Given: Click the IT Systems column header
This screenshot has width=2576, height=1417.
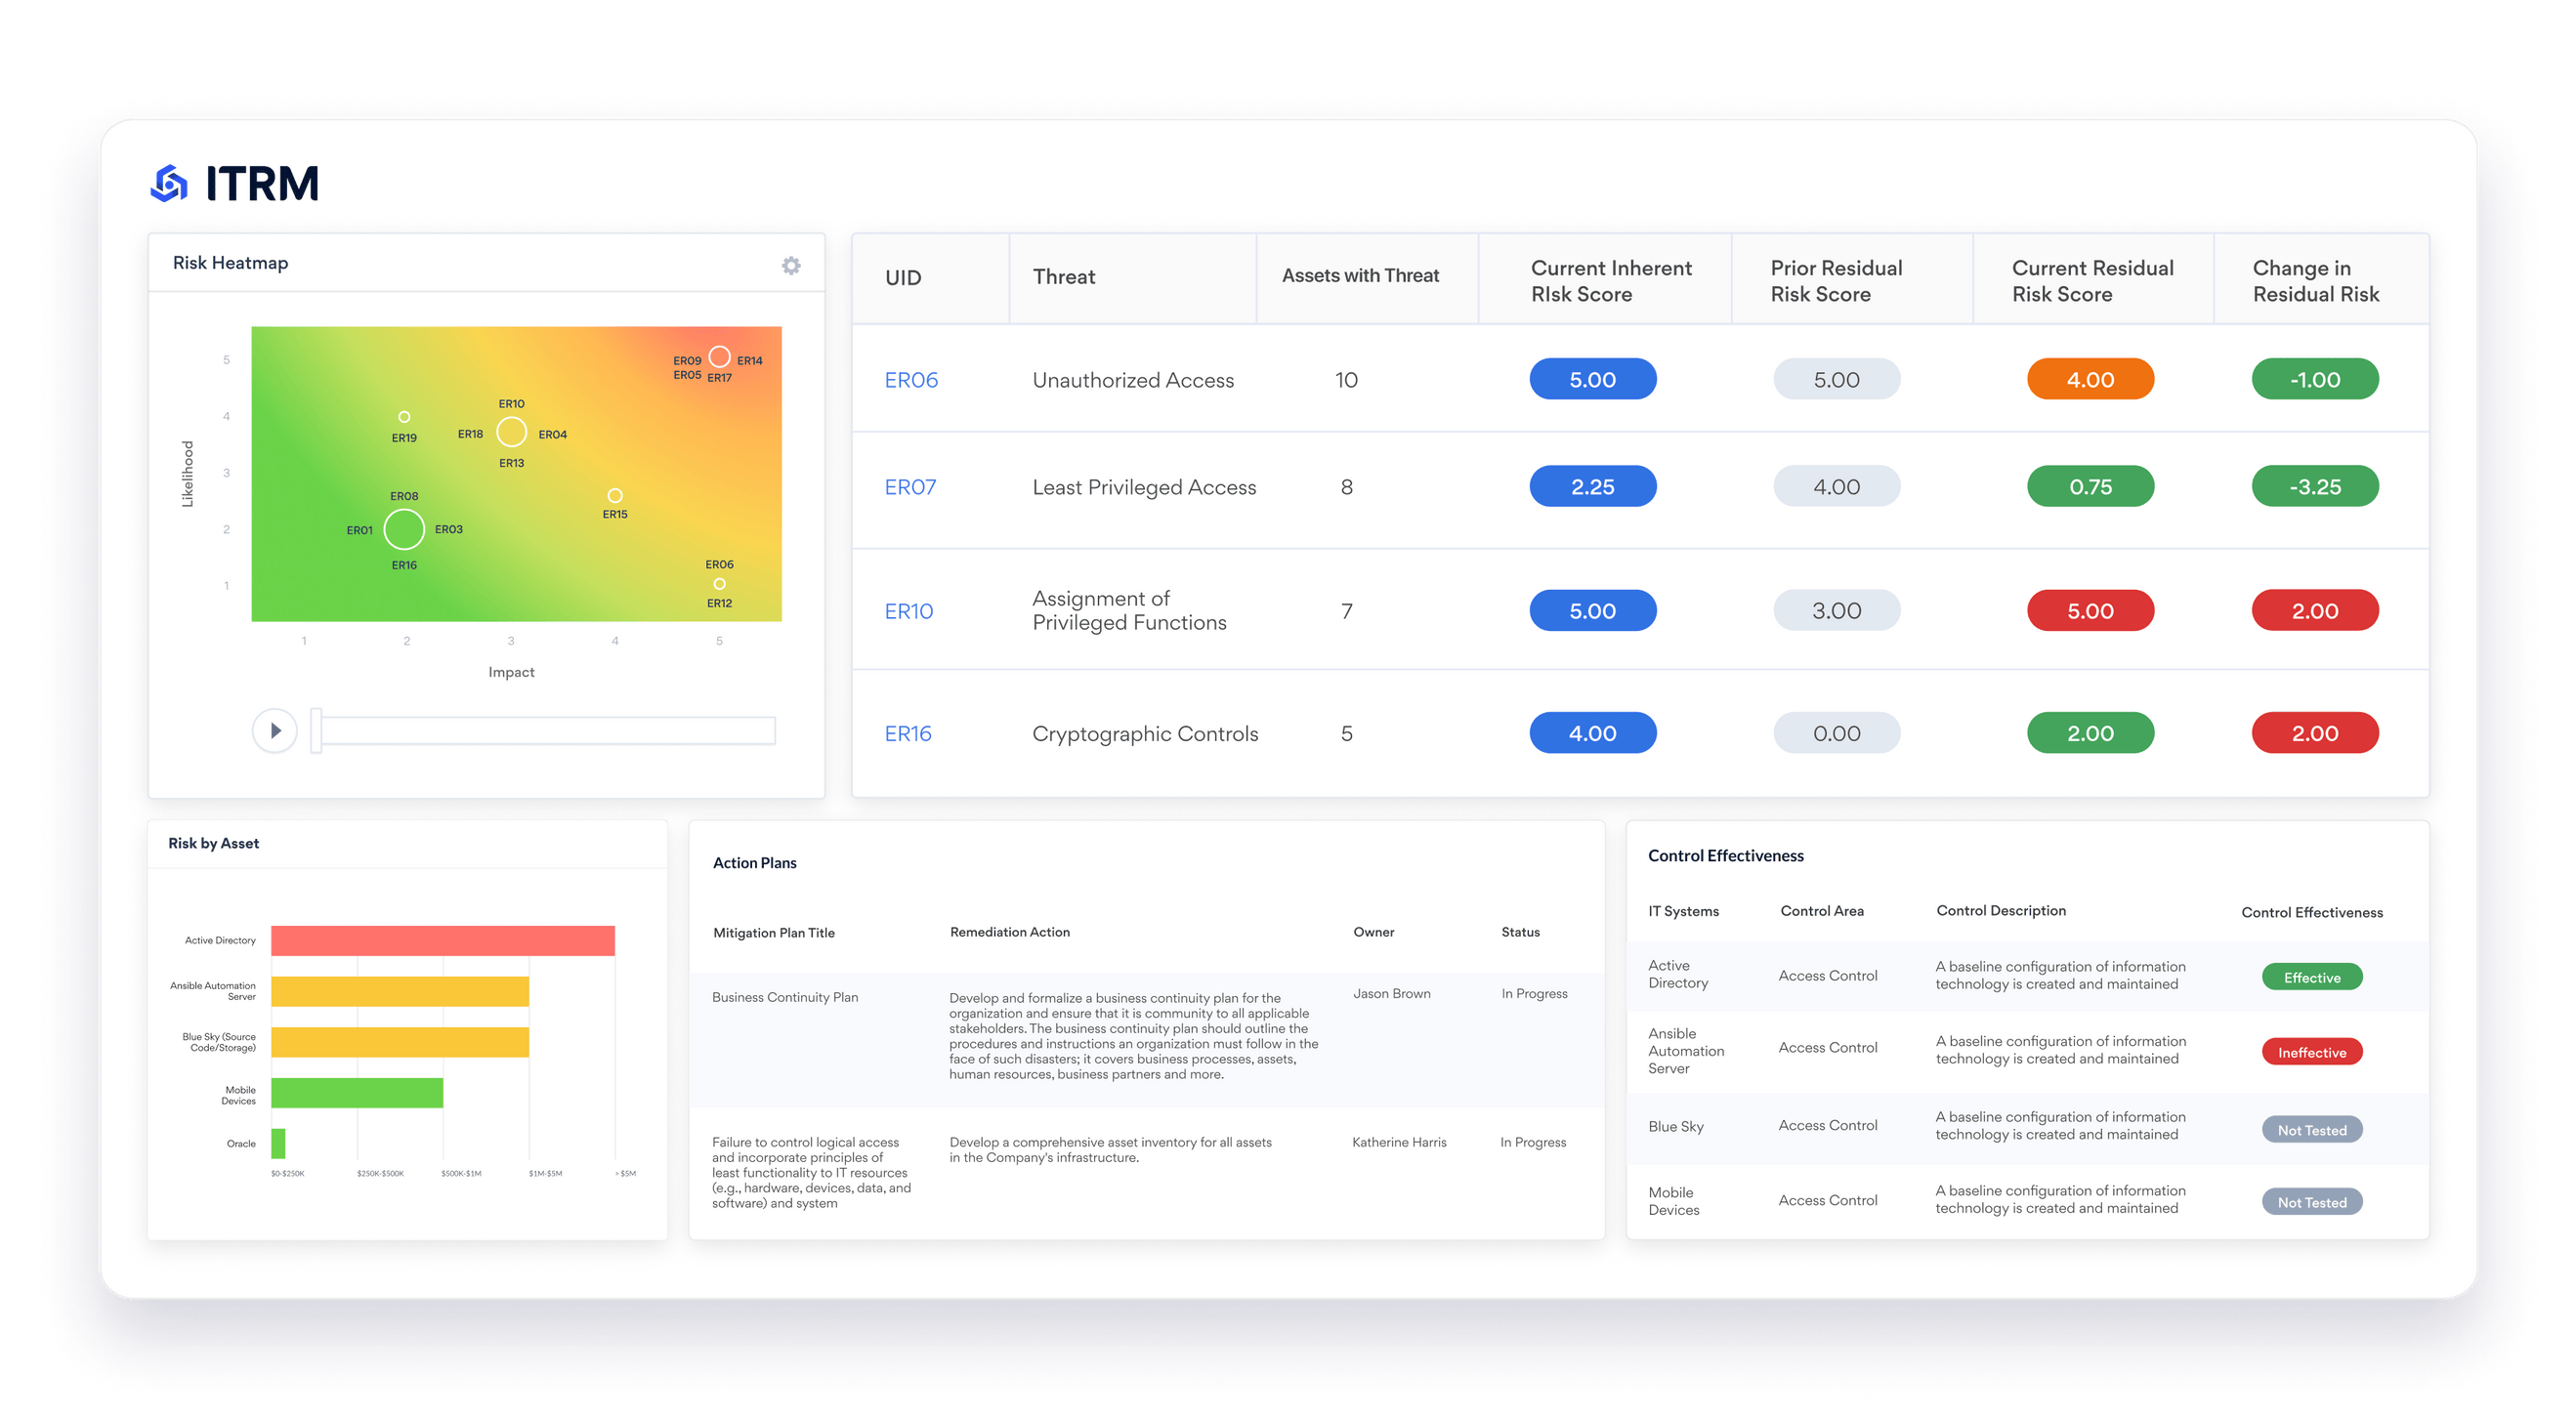Looking at the screenshot, I should point(1683,911).
